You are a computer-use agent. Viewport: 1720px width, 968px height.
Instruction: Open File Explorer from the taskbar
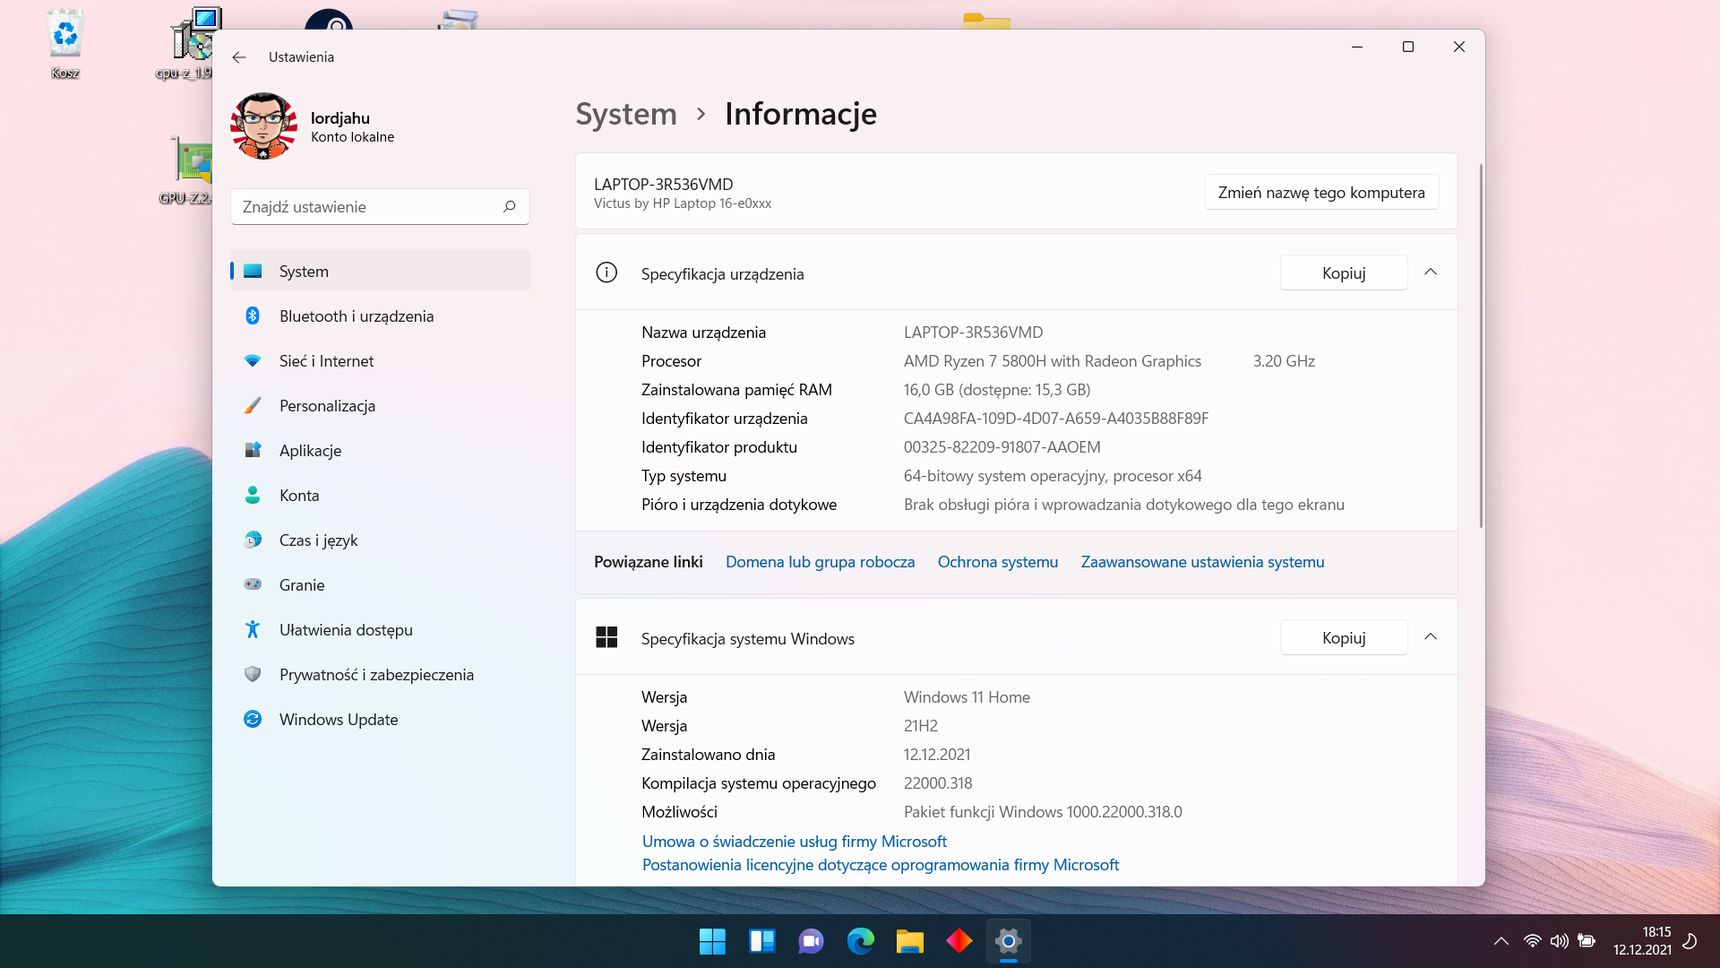909,941
